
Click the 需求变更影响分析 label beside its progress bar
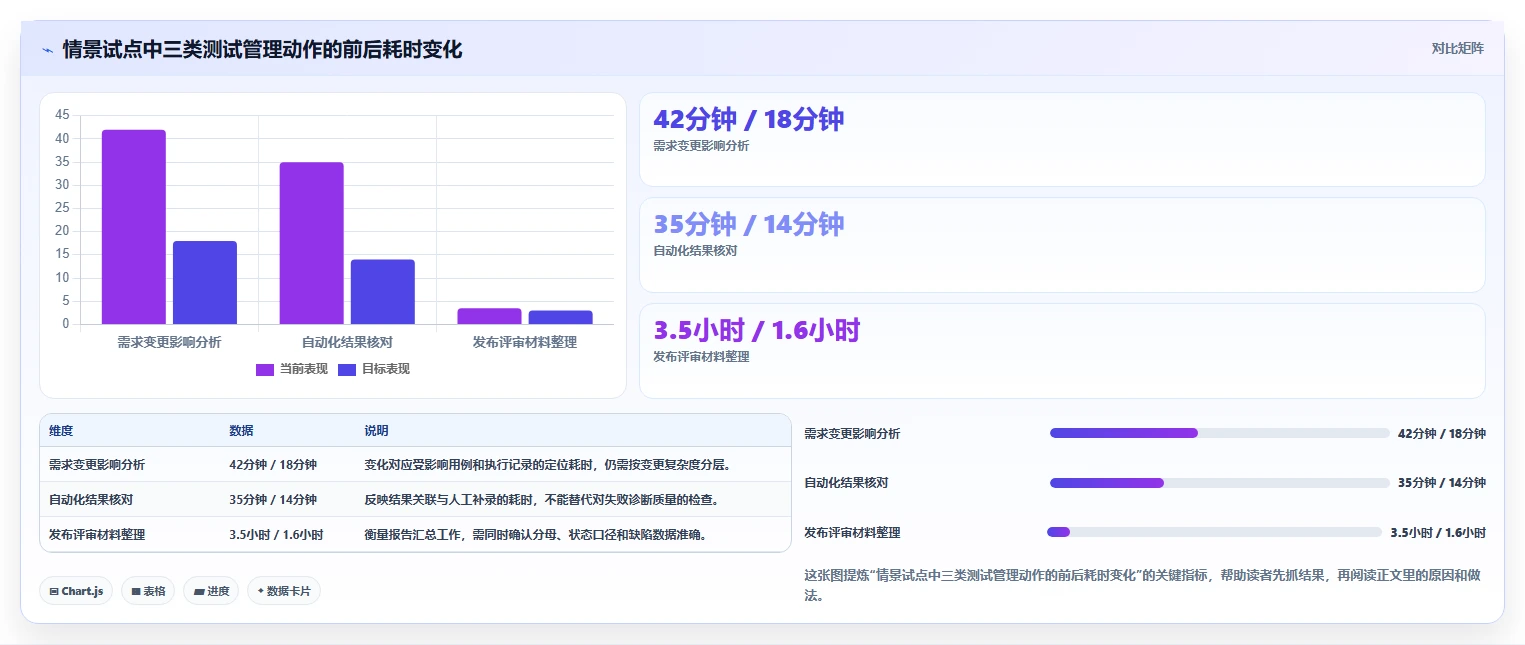click(852, 434)
